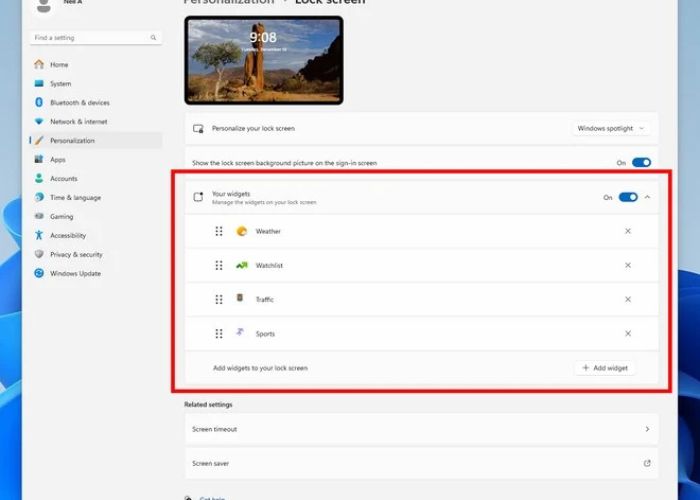The width and height of the screenshot is (700, 500).
Task: Remove the Sports widget
Action: pos(628,333)
